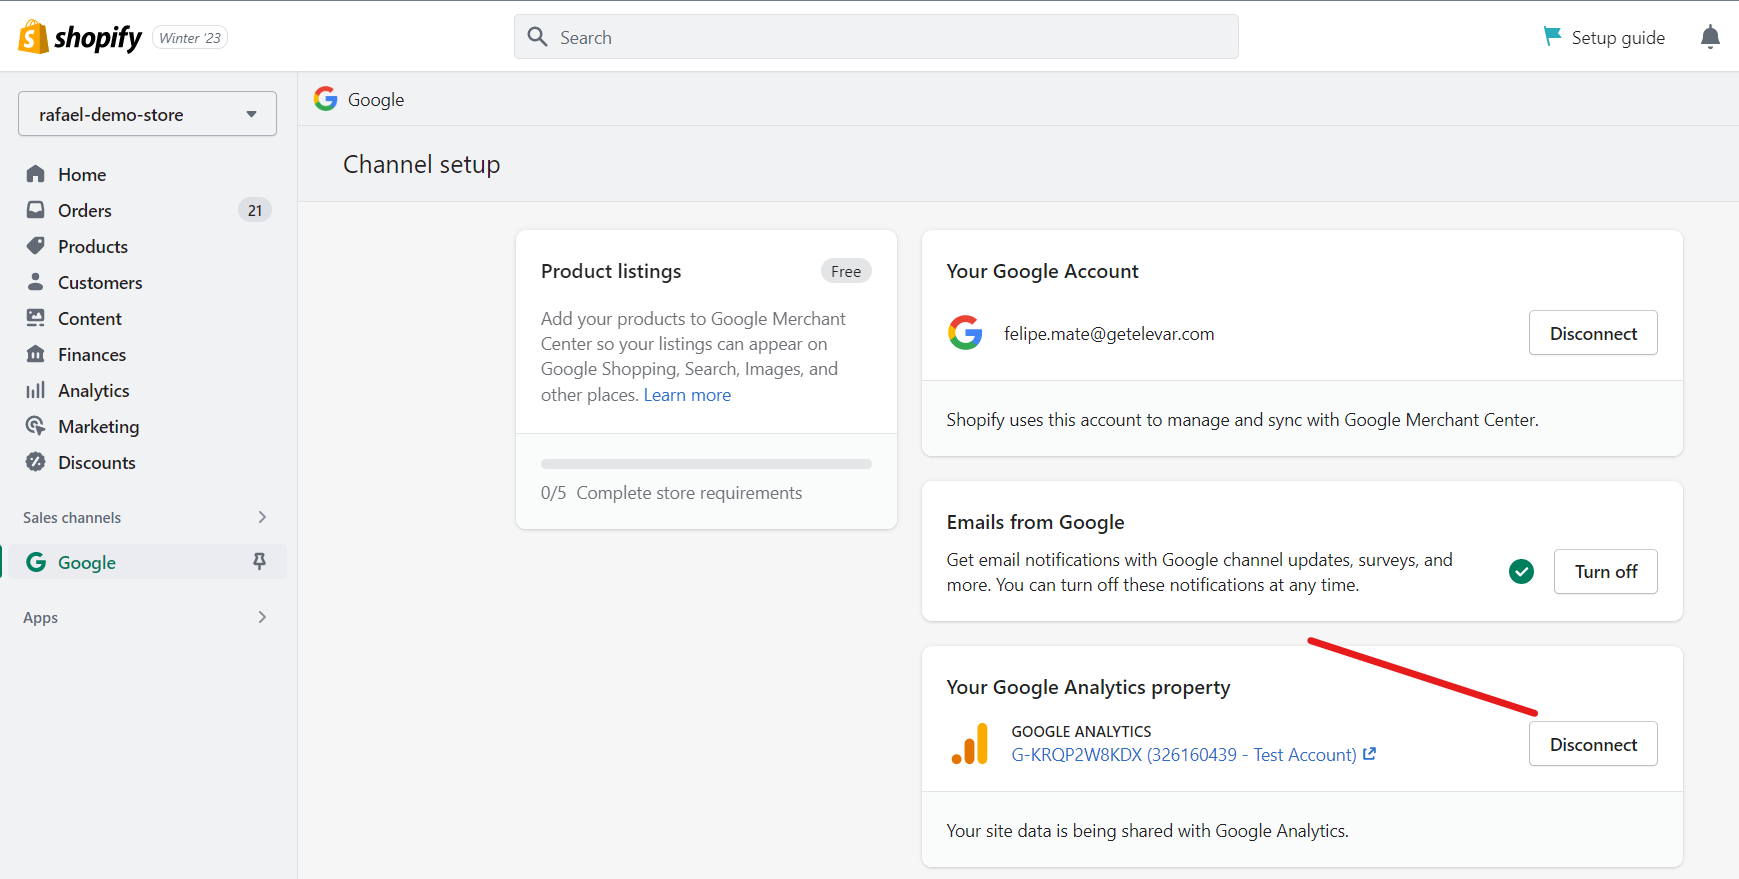Open Content section
This screenshot has height=879, width=1739.
(x=90, y=318)
